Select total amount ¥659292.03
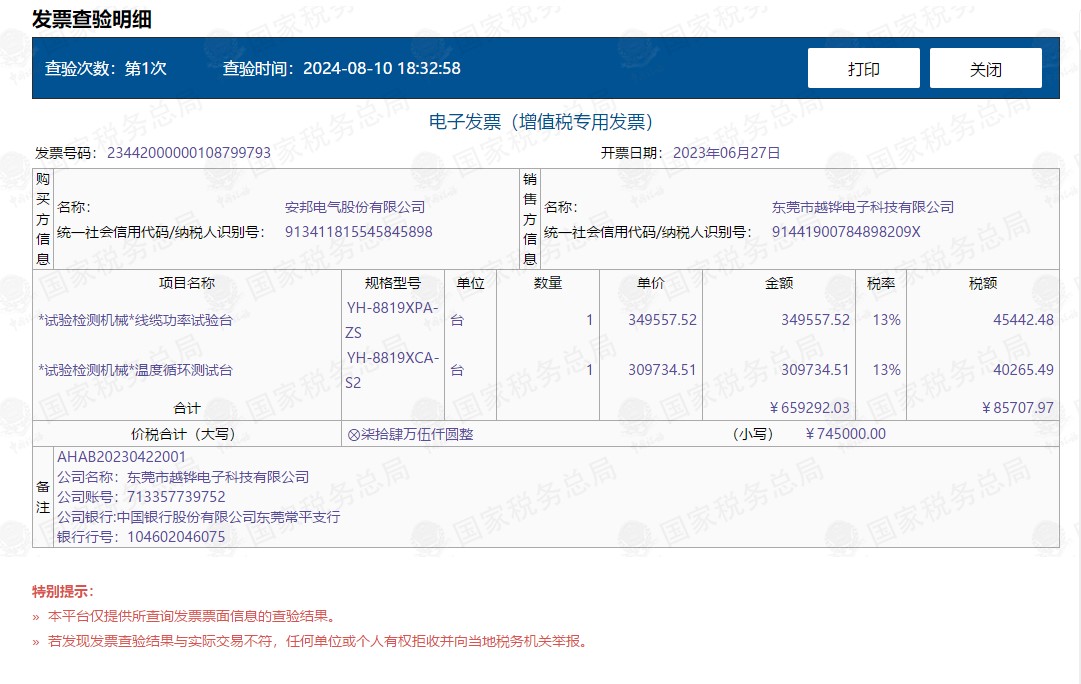Screen dimensions: 1081x684 809,408
